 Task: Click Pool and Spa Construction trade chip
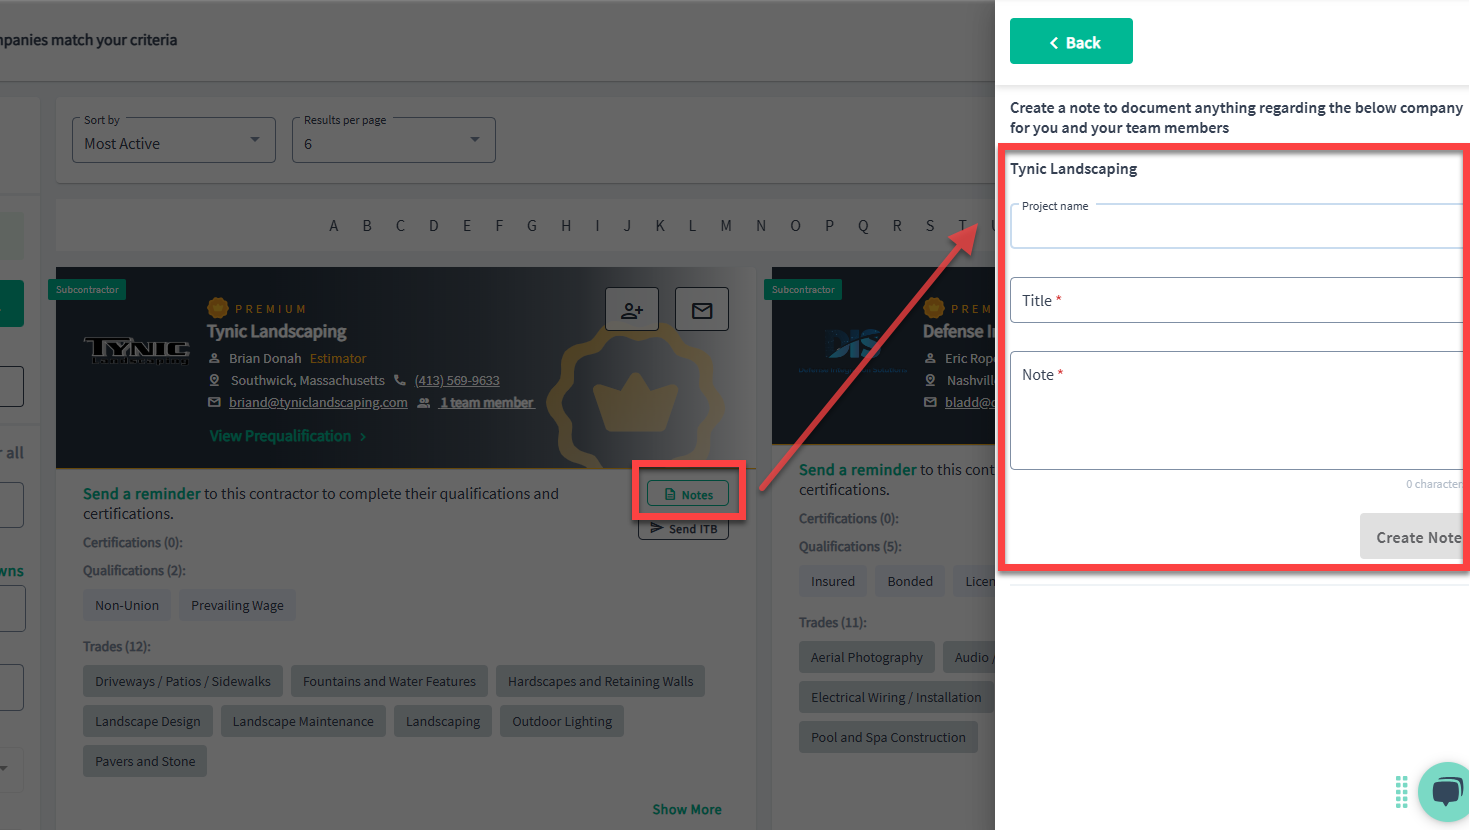tap(888, 737)
